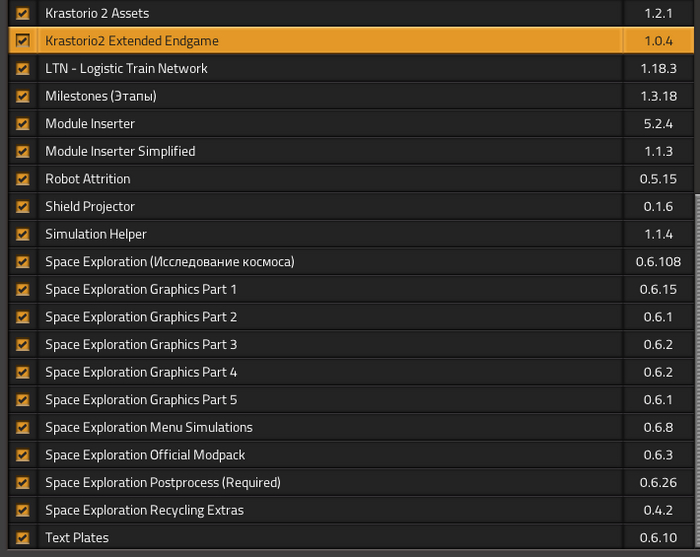Toggle LTN - Logistic Train Network checkbox
Image resolution: width=700 pixels, height=557 pixels.
(22, 69)
